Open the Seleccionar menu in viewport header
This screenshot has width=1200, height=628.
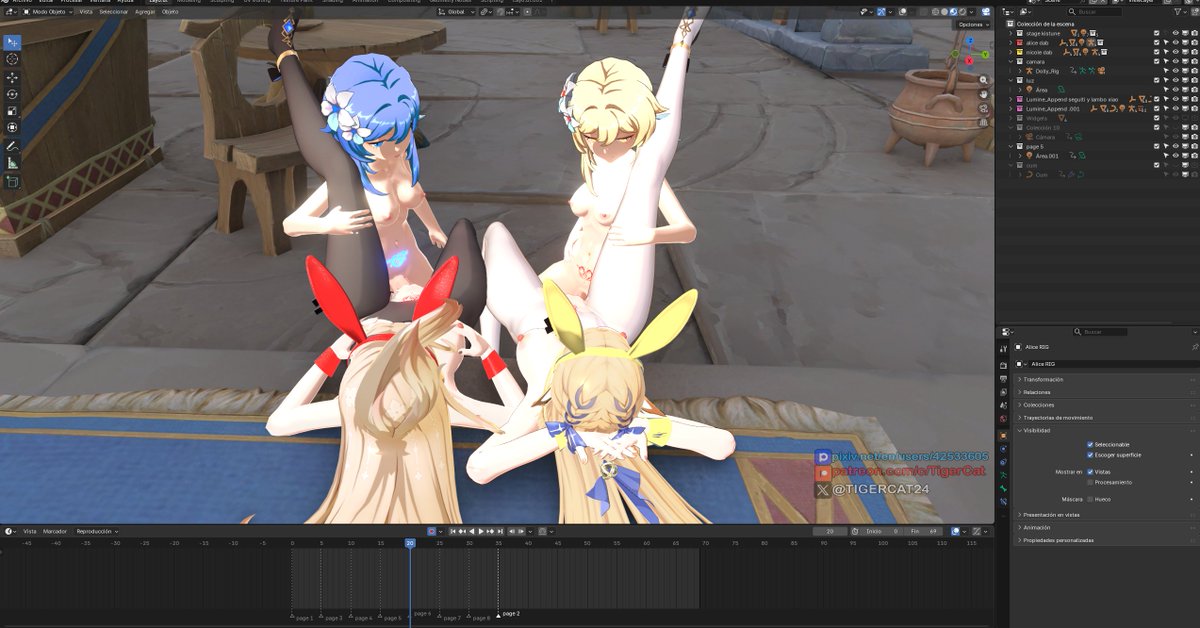[114, 11]
